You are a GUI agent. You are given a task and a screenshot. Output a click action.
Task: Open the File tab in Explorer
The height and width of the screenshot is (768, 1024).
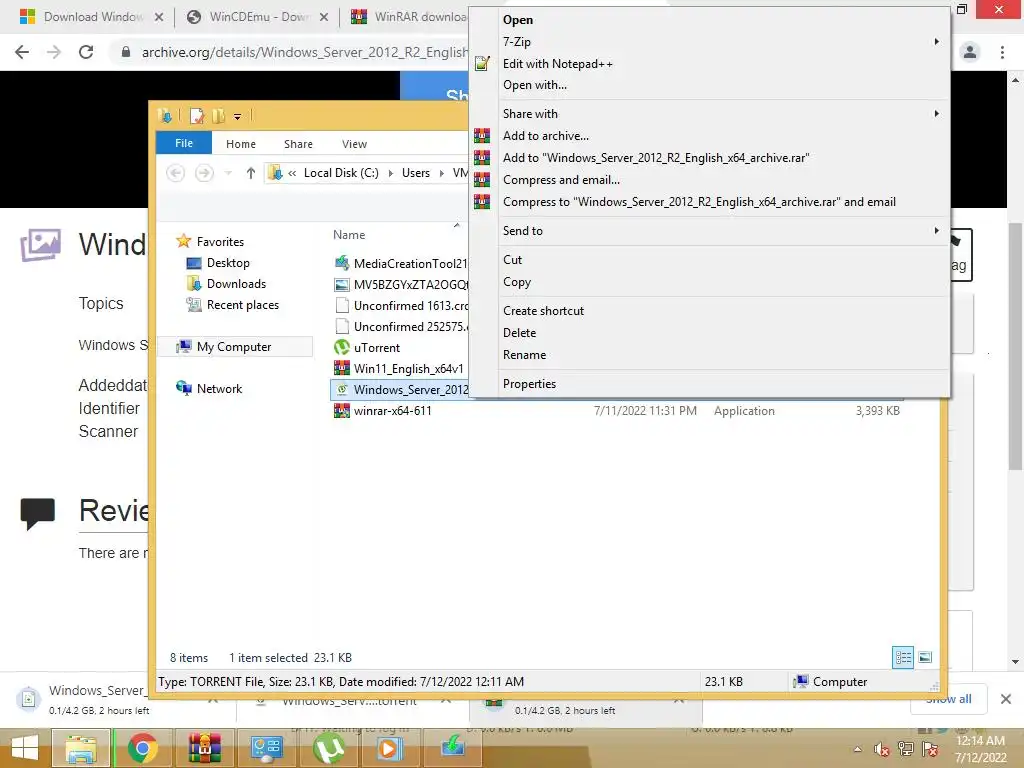tap(184, 143)
